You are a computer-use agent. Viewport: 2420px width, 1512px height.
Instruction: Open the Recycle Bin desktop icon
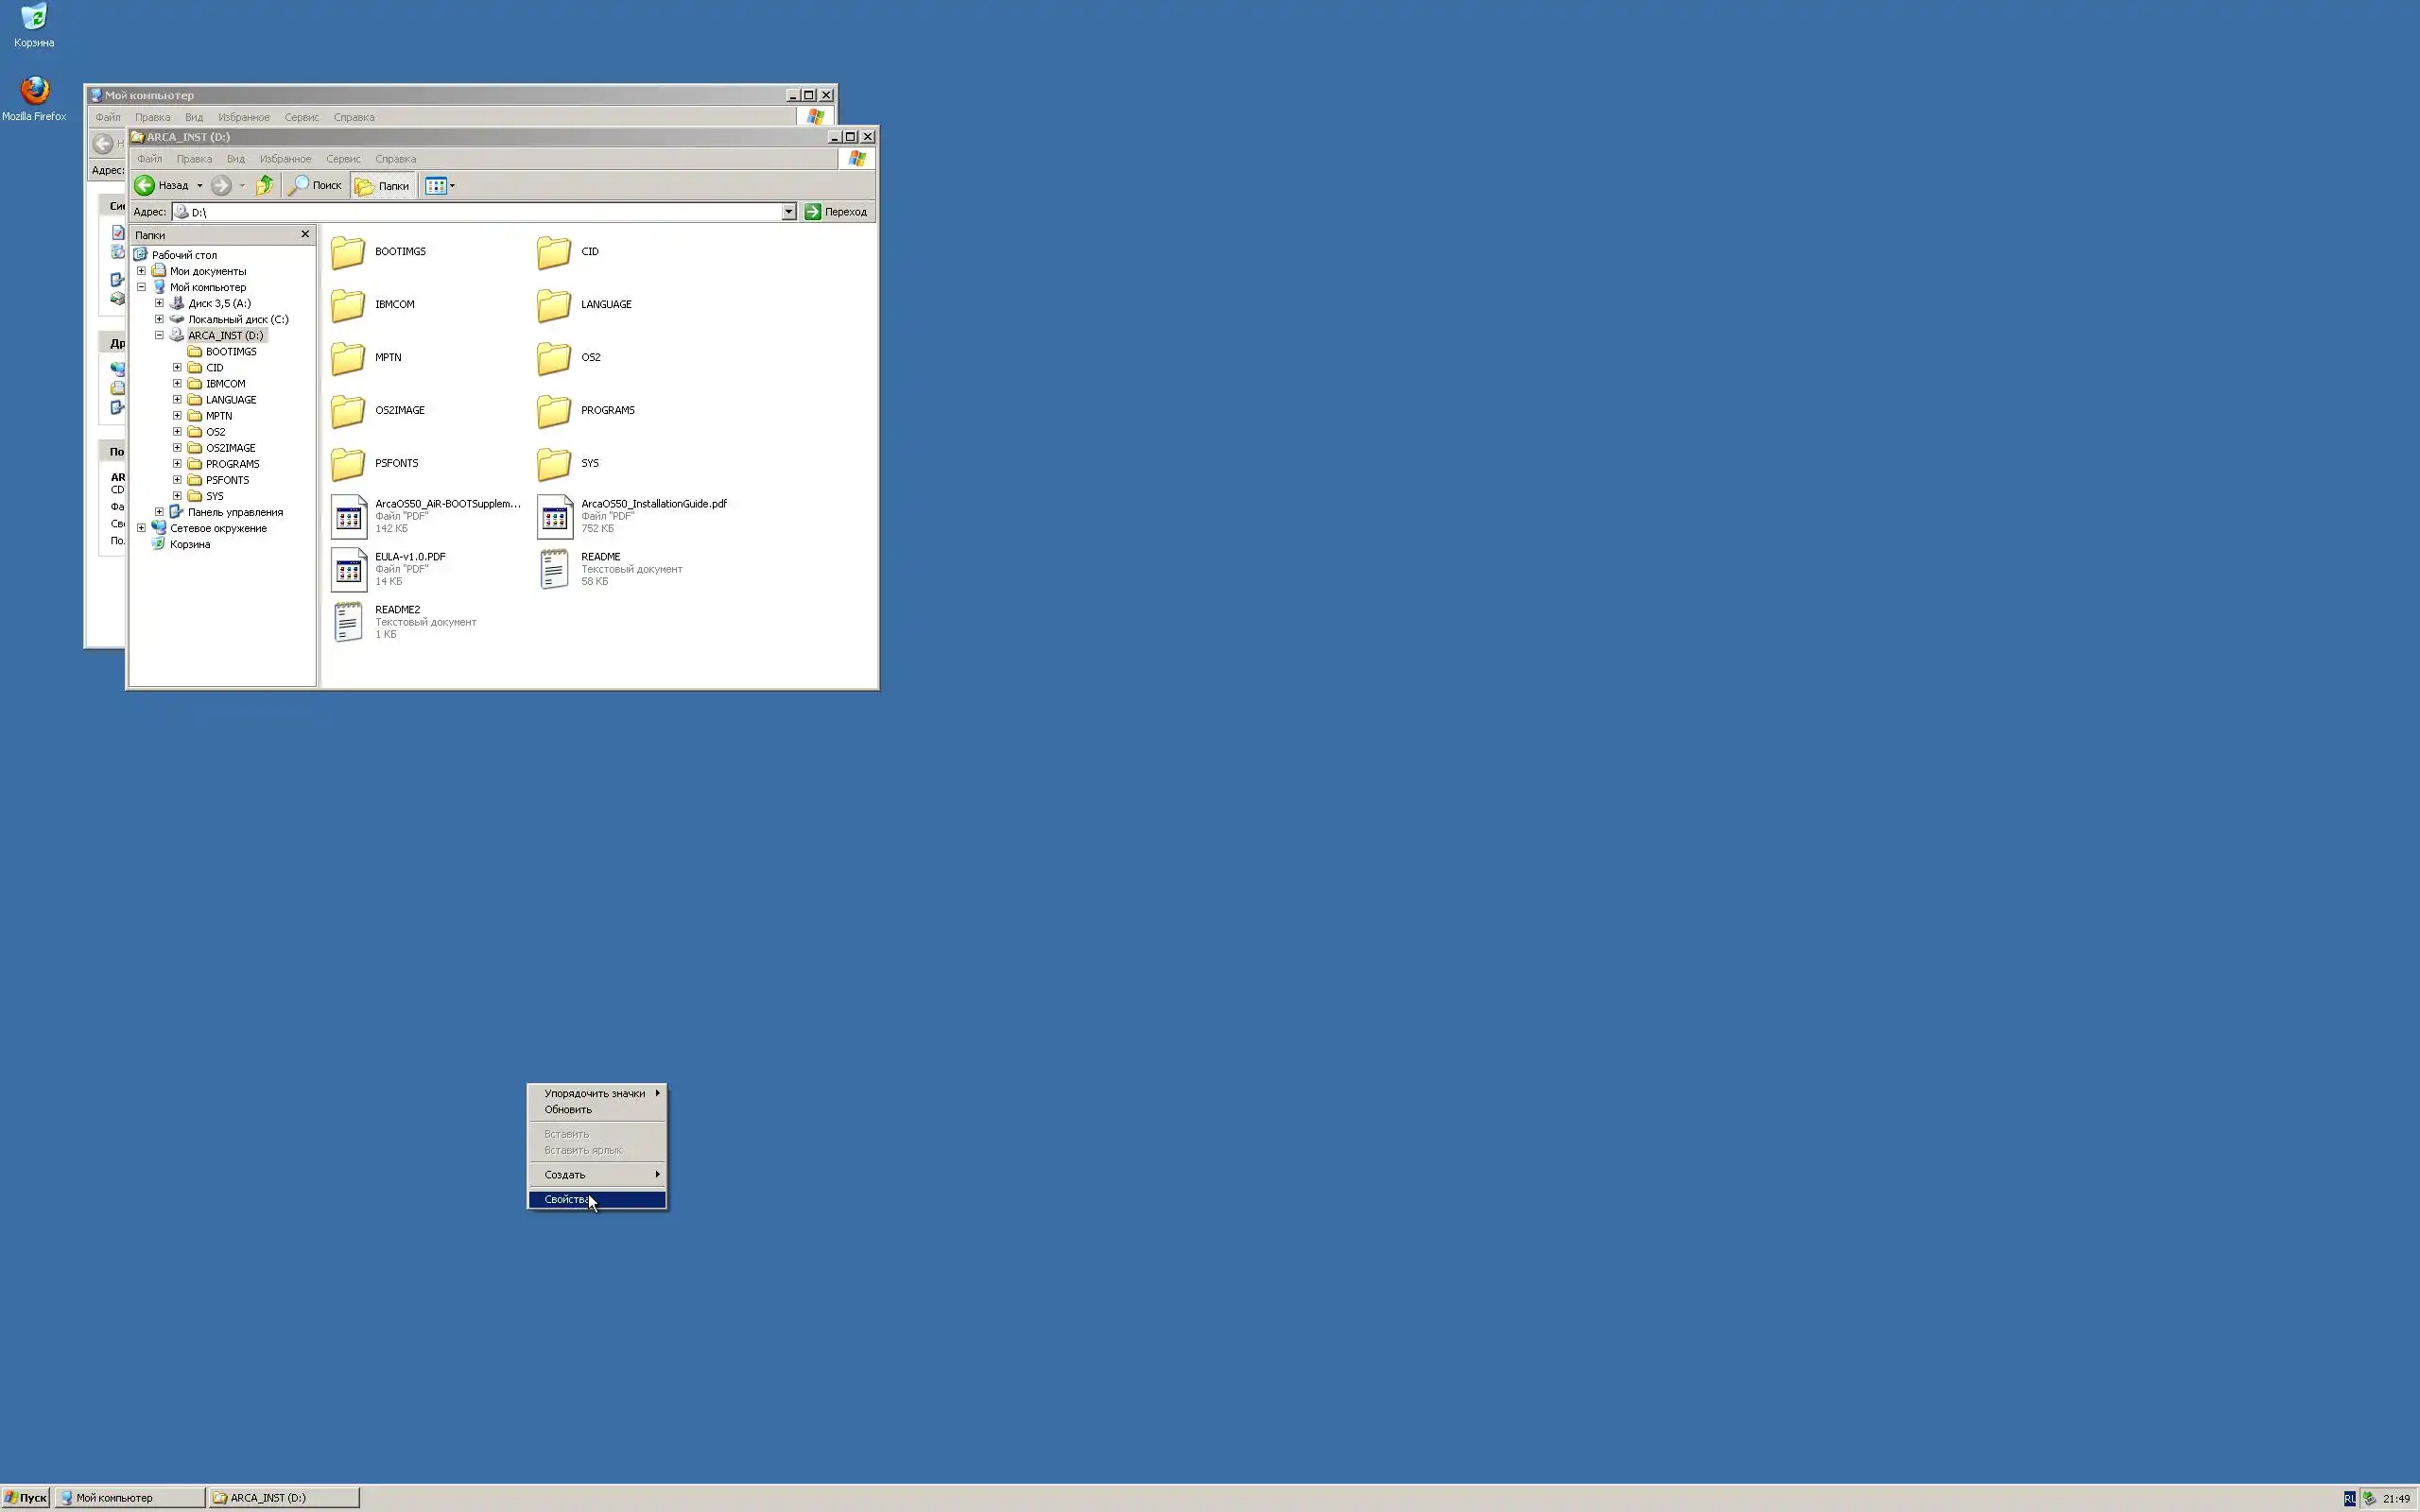point(34,17)
